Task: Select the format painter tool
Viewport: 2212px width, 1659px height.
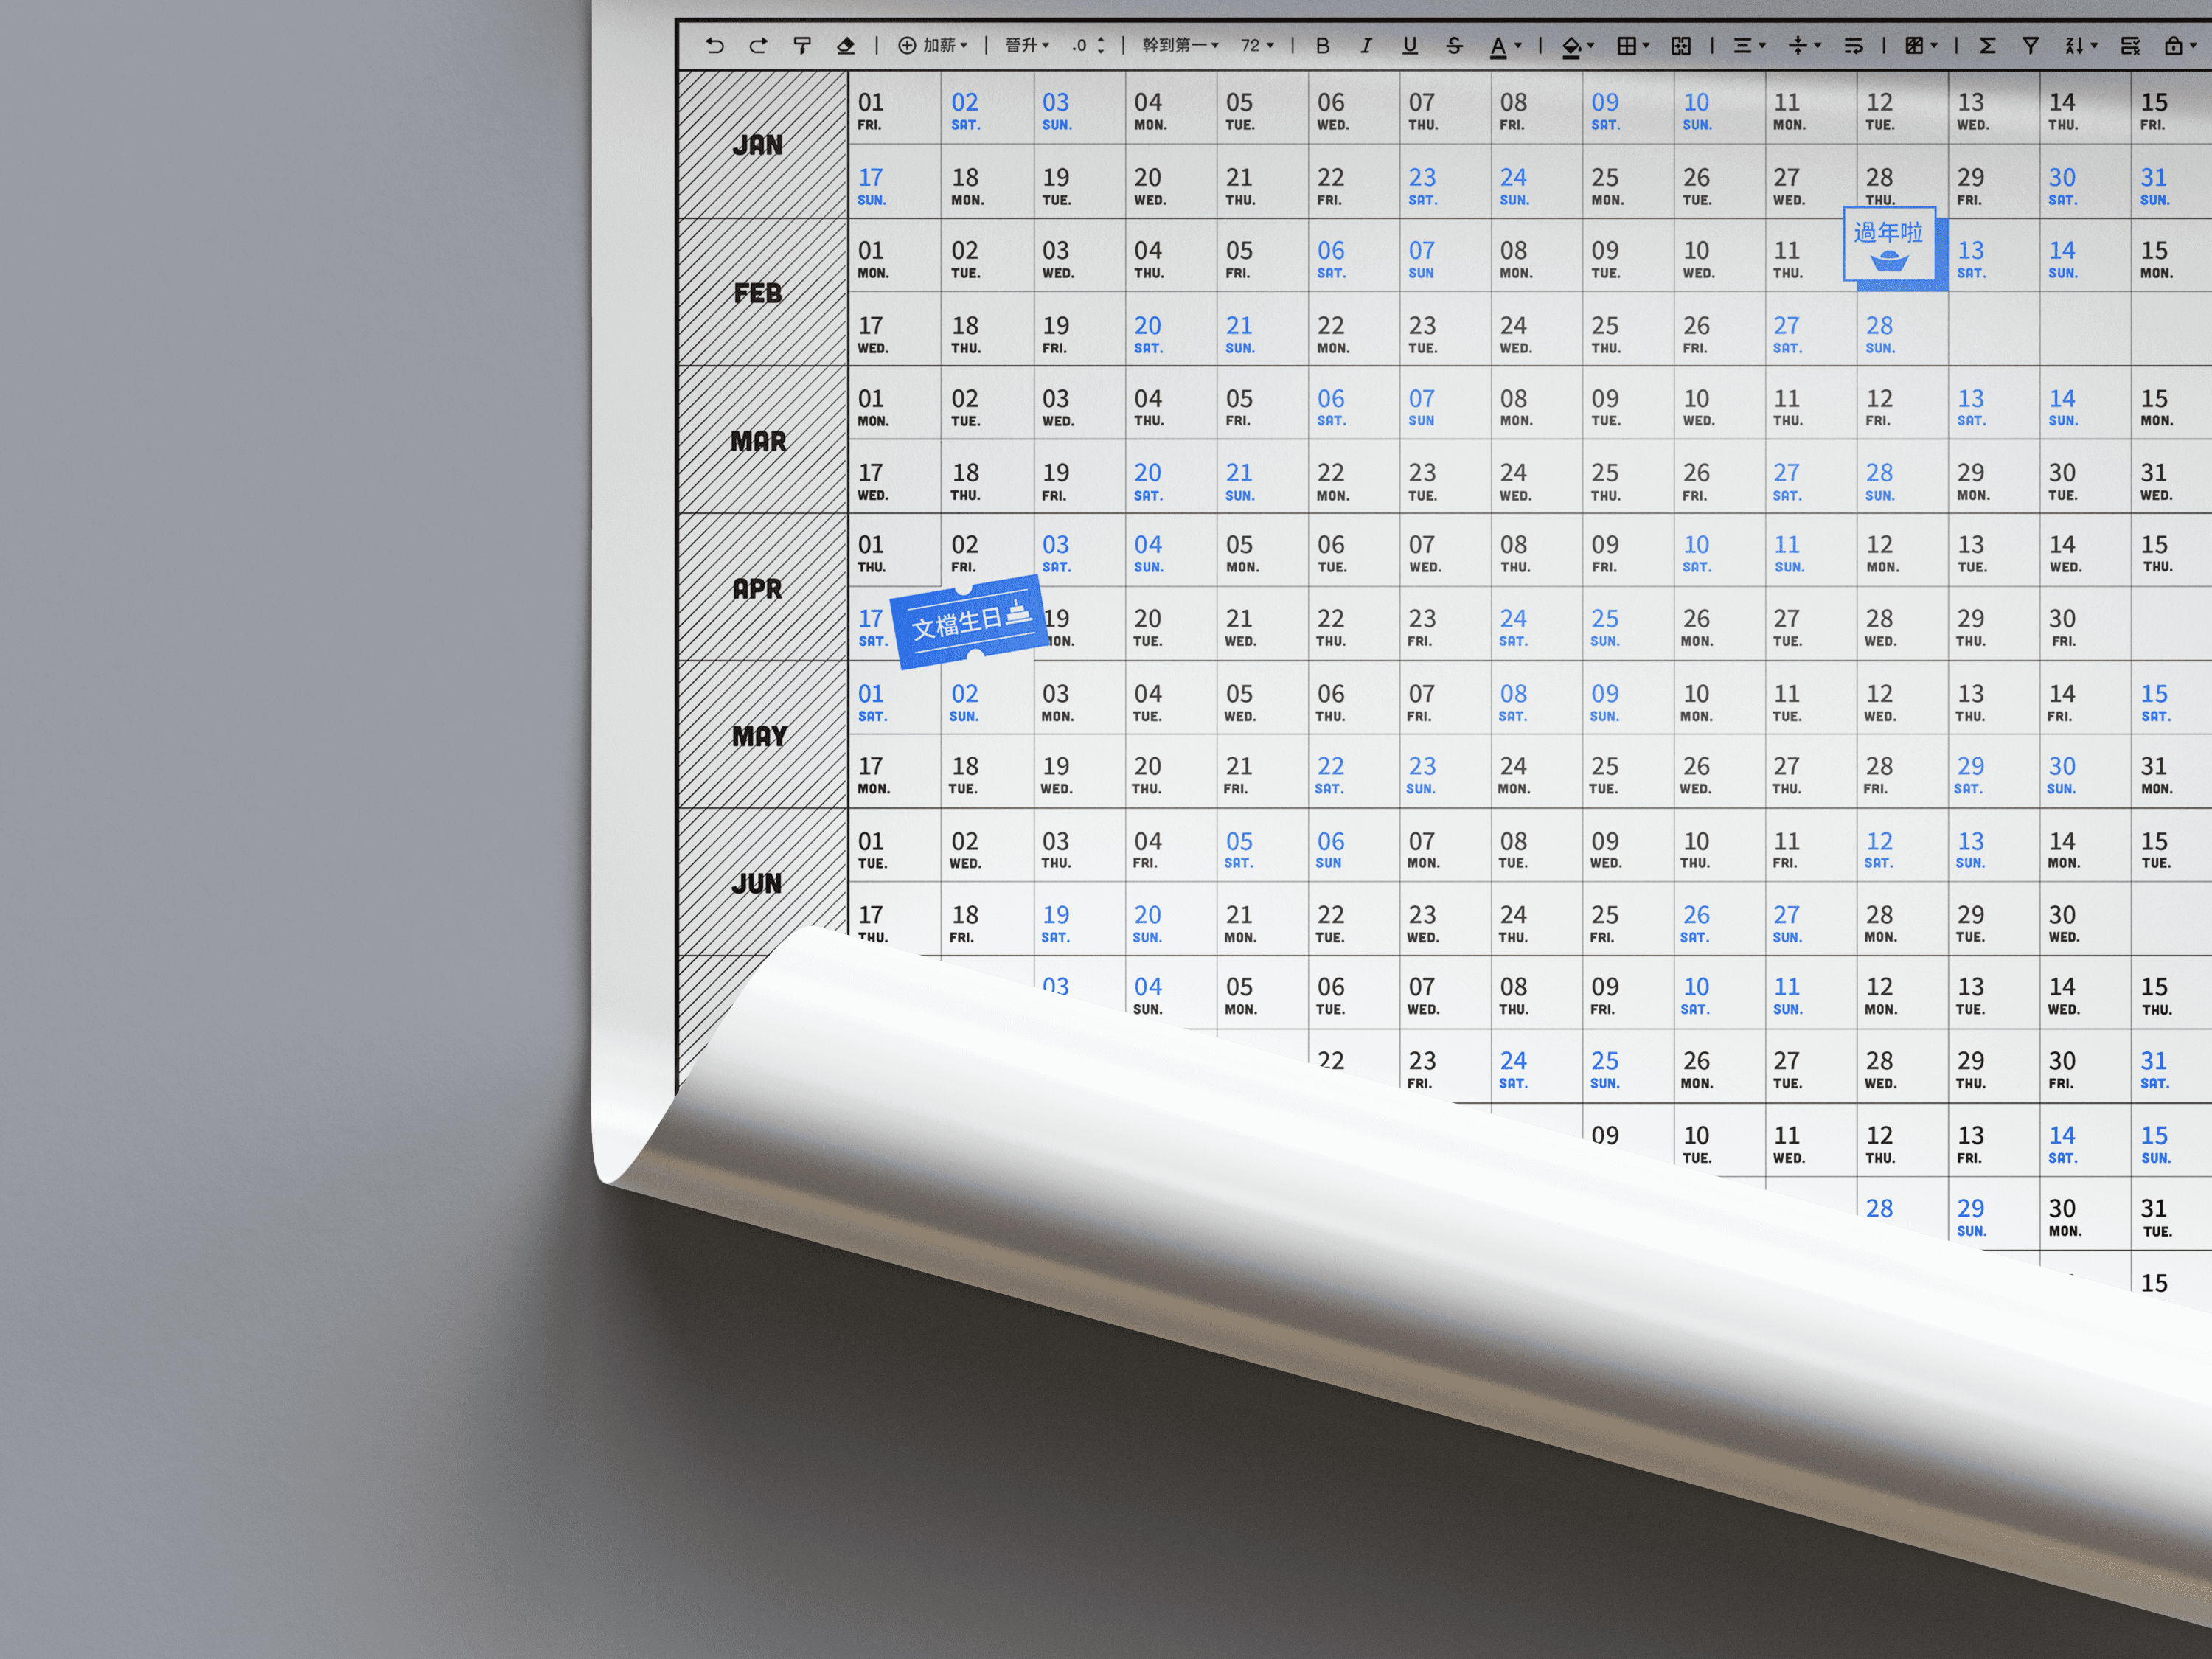Action: [x=802, y=45]
